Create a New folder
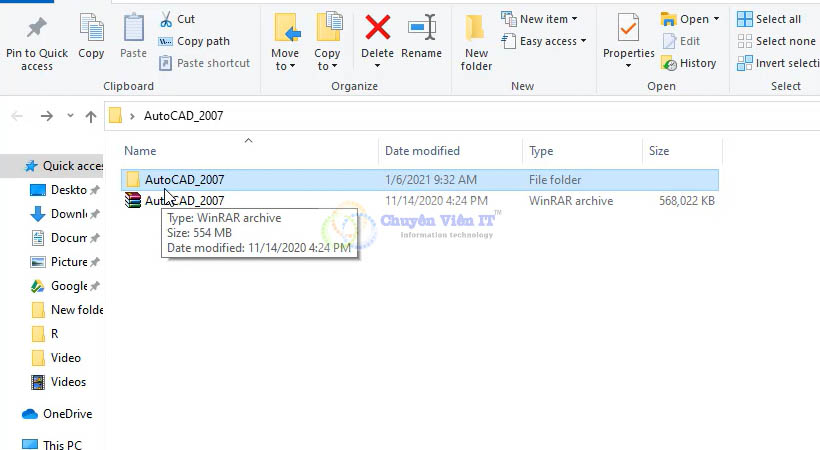The image size is (820, 450). pyautogui.click(x=476, y=43)
